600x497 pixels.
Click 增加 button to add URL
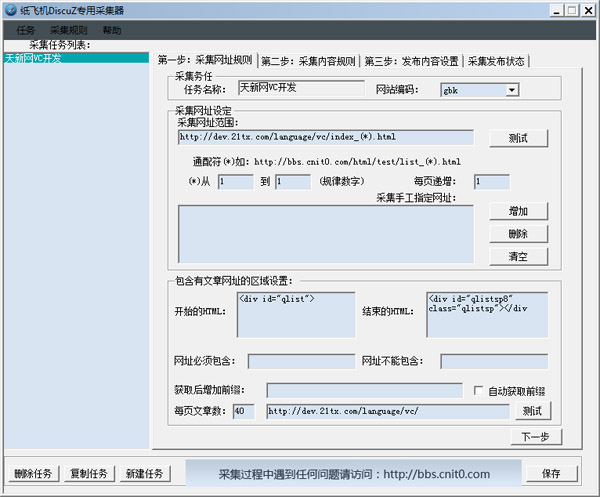[x=518, y=212]
